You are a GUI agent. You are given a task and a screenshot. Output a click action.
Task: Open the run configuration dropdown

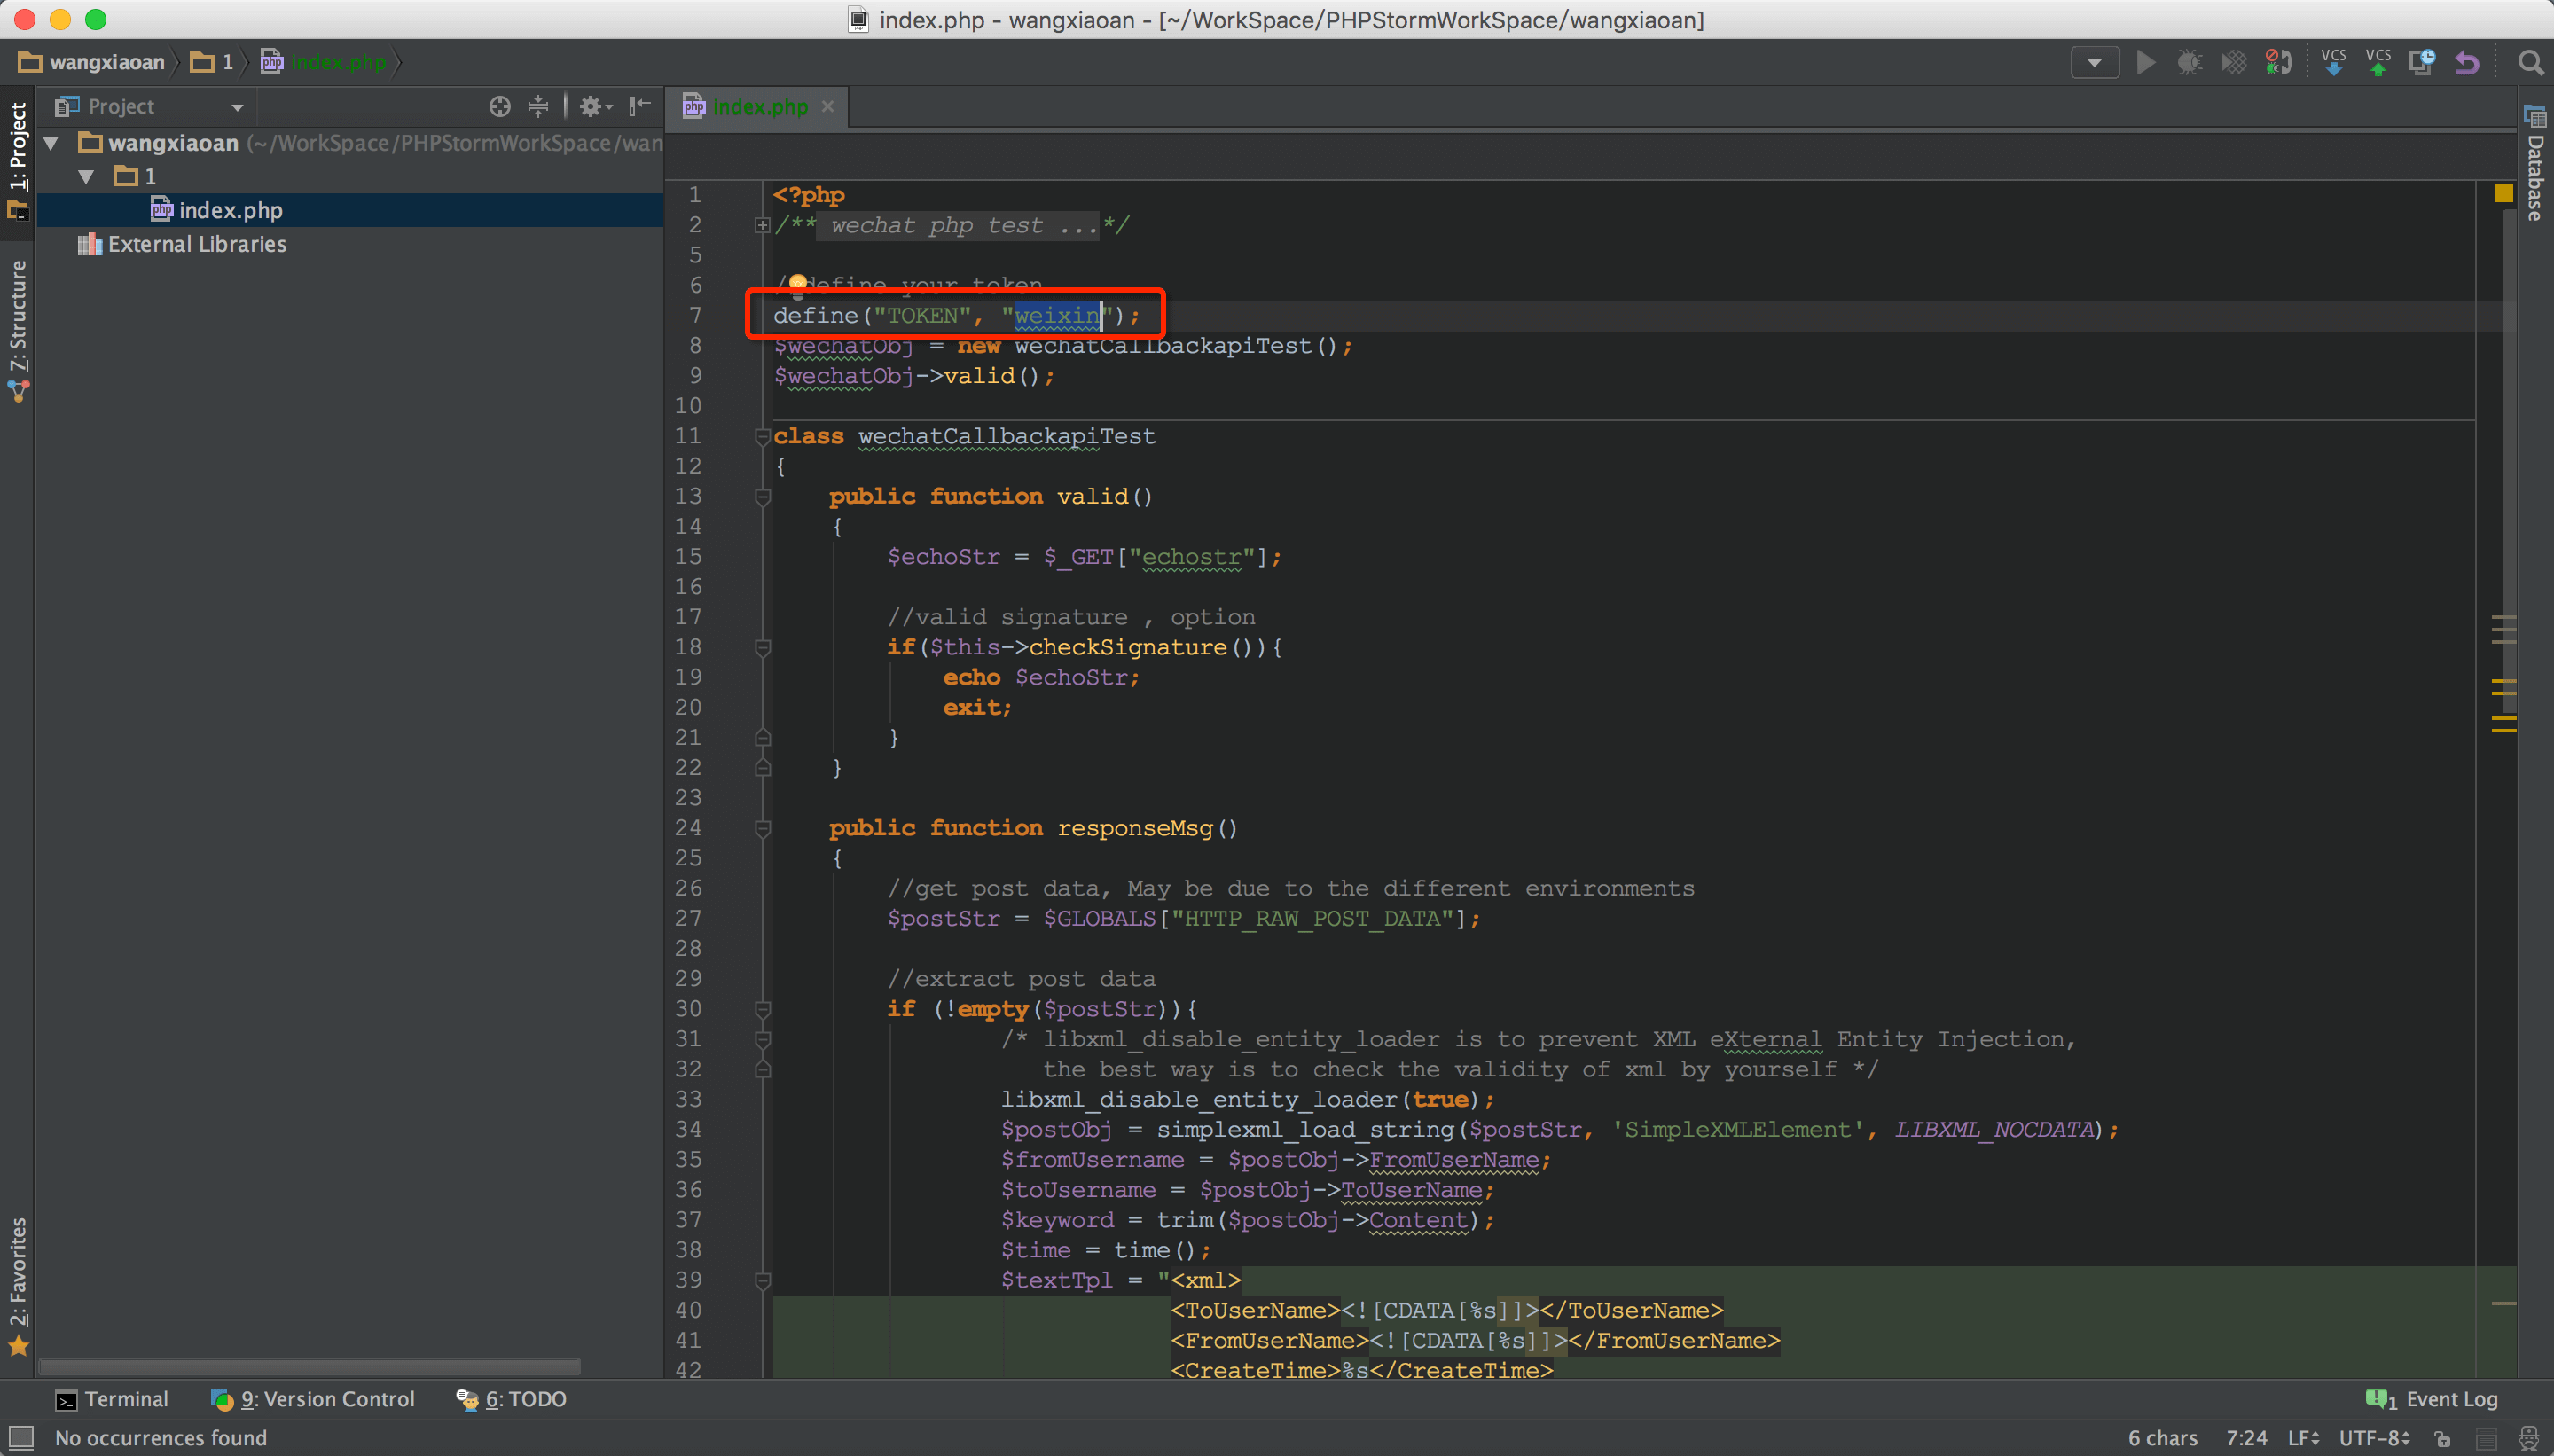(2094, 63)
